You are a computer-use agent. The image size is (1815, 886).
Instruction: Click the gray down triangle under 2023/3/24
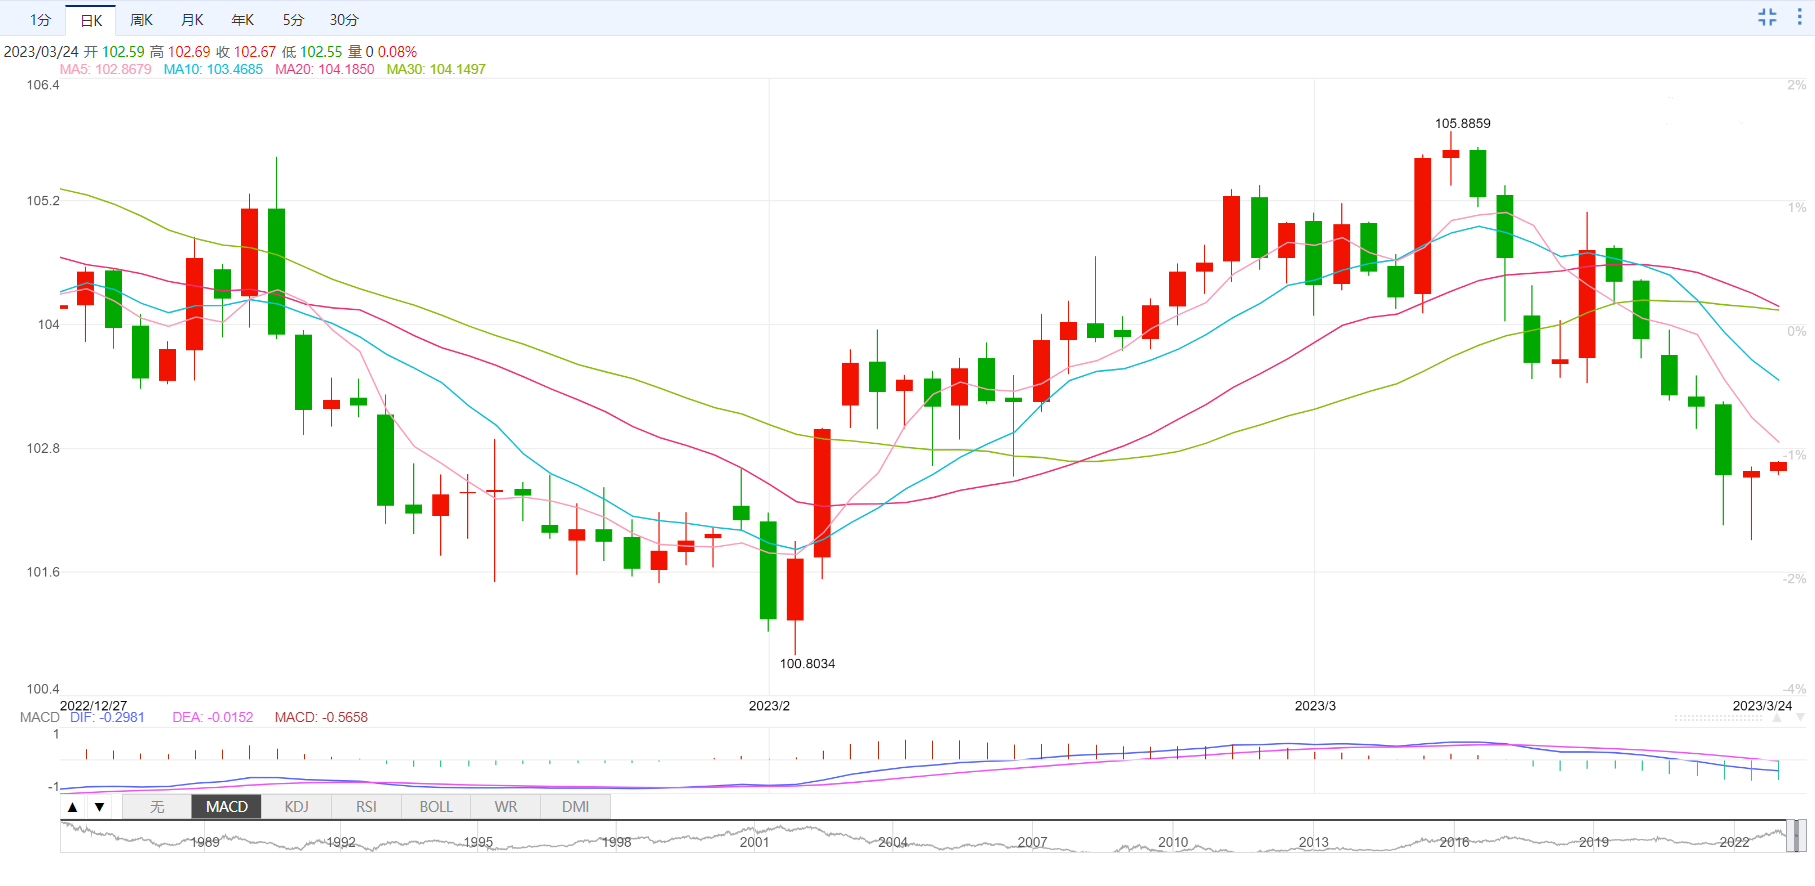click(x=1800, y=718)
